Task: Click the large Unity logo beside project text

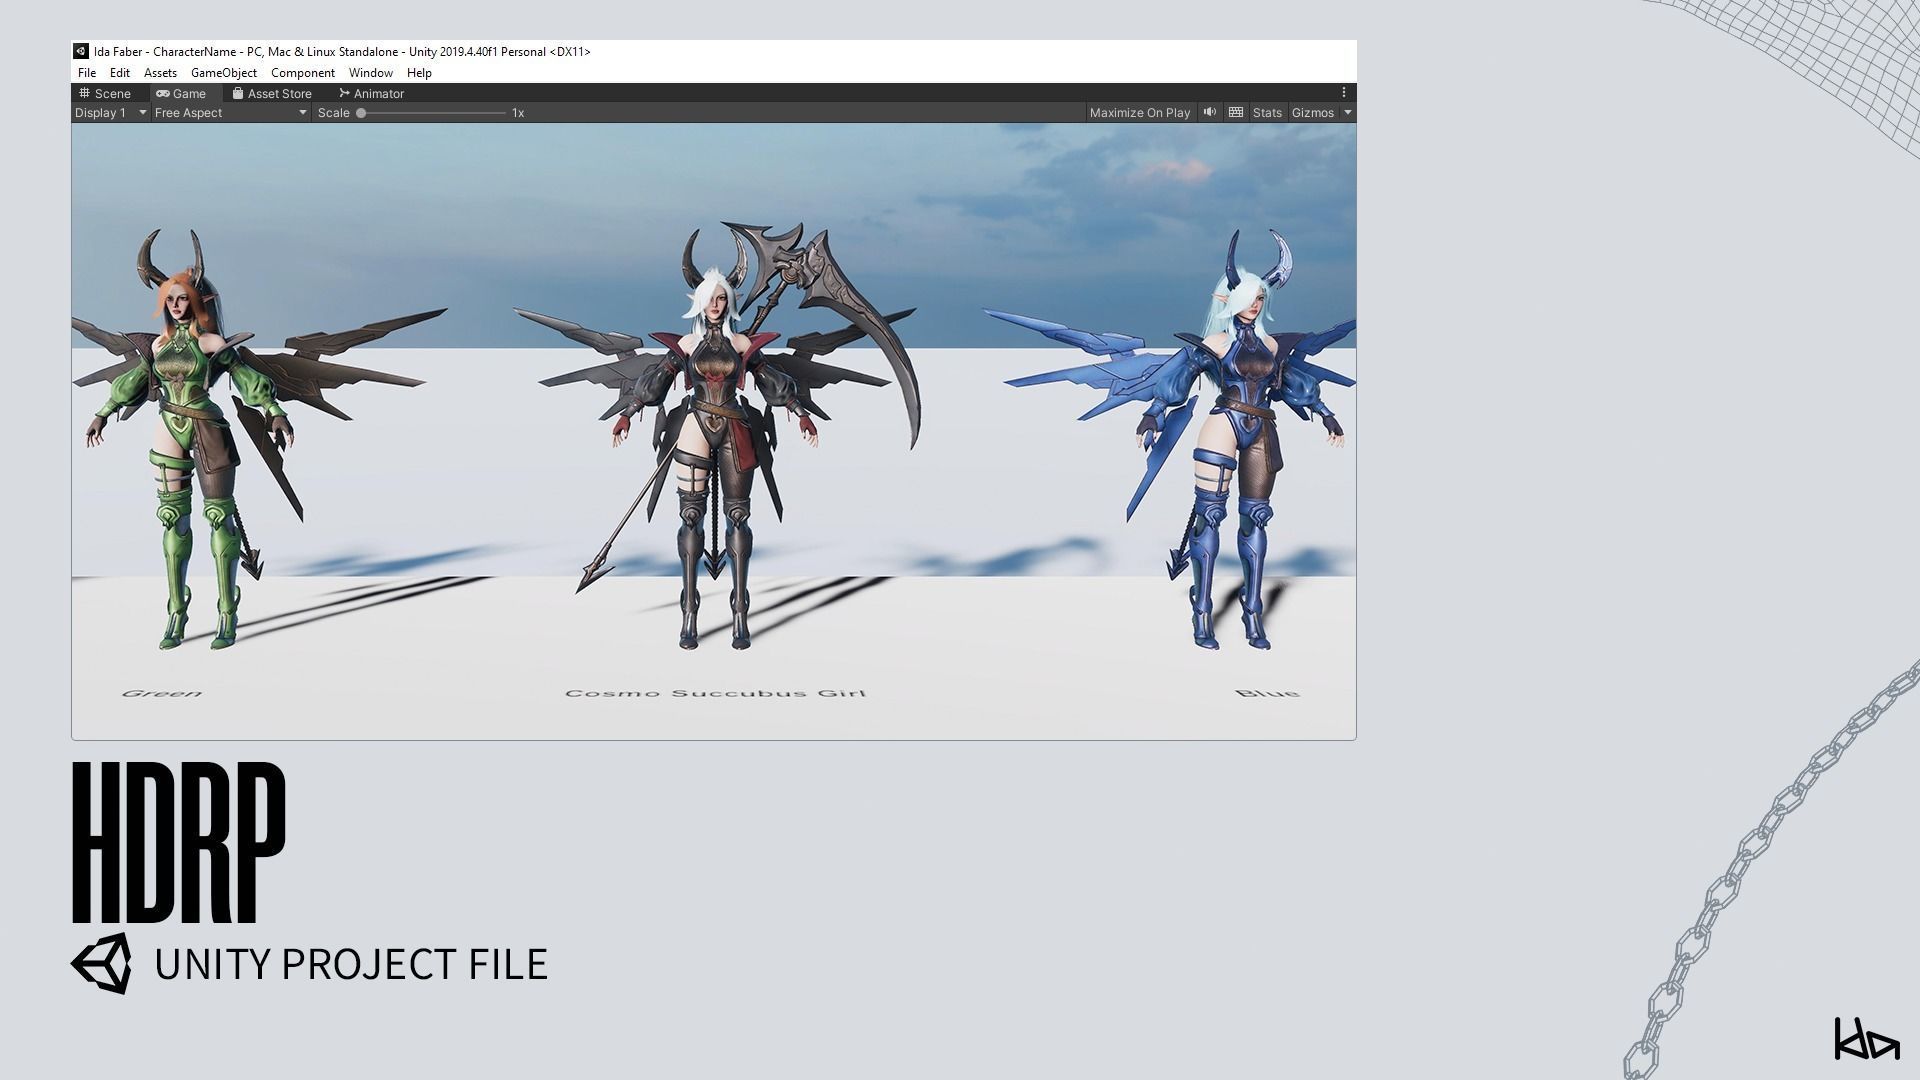Action: [x=101, y=963]
